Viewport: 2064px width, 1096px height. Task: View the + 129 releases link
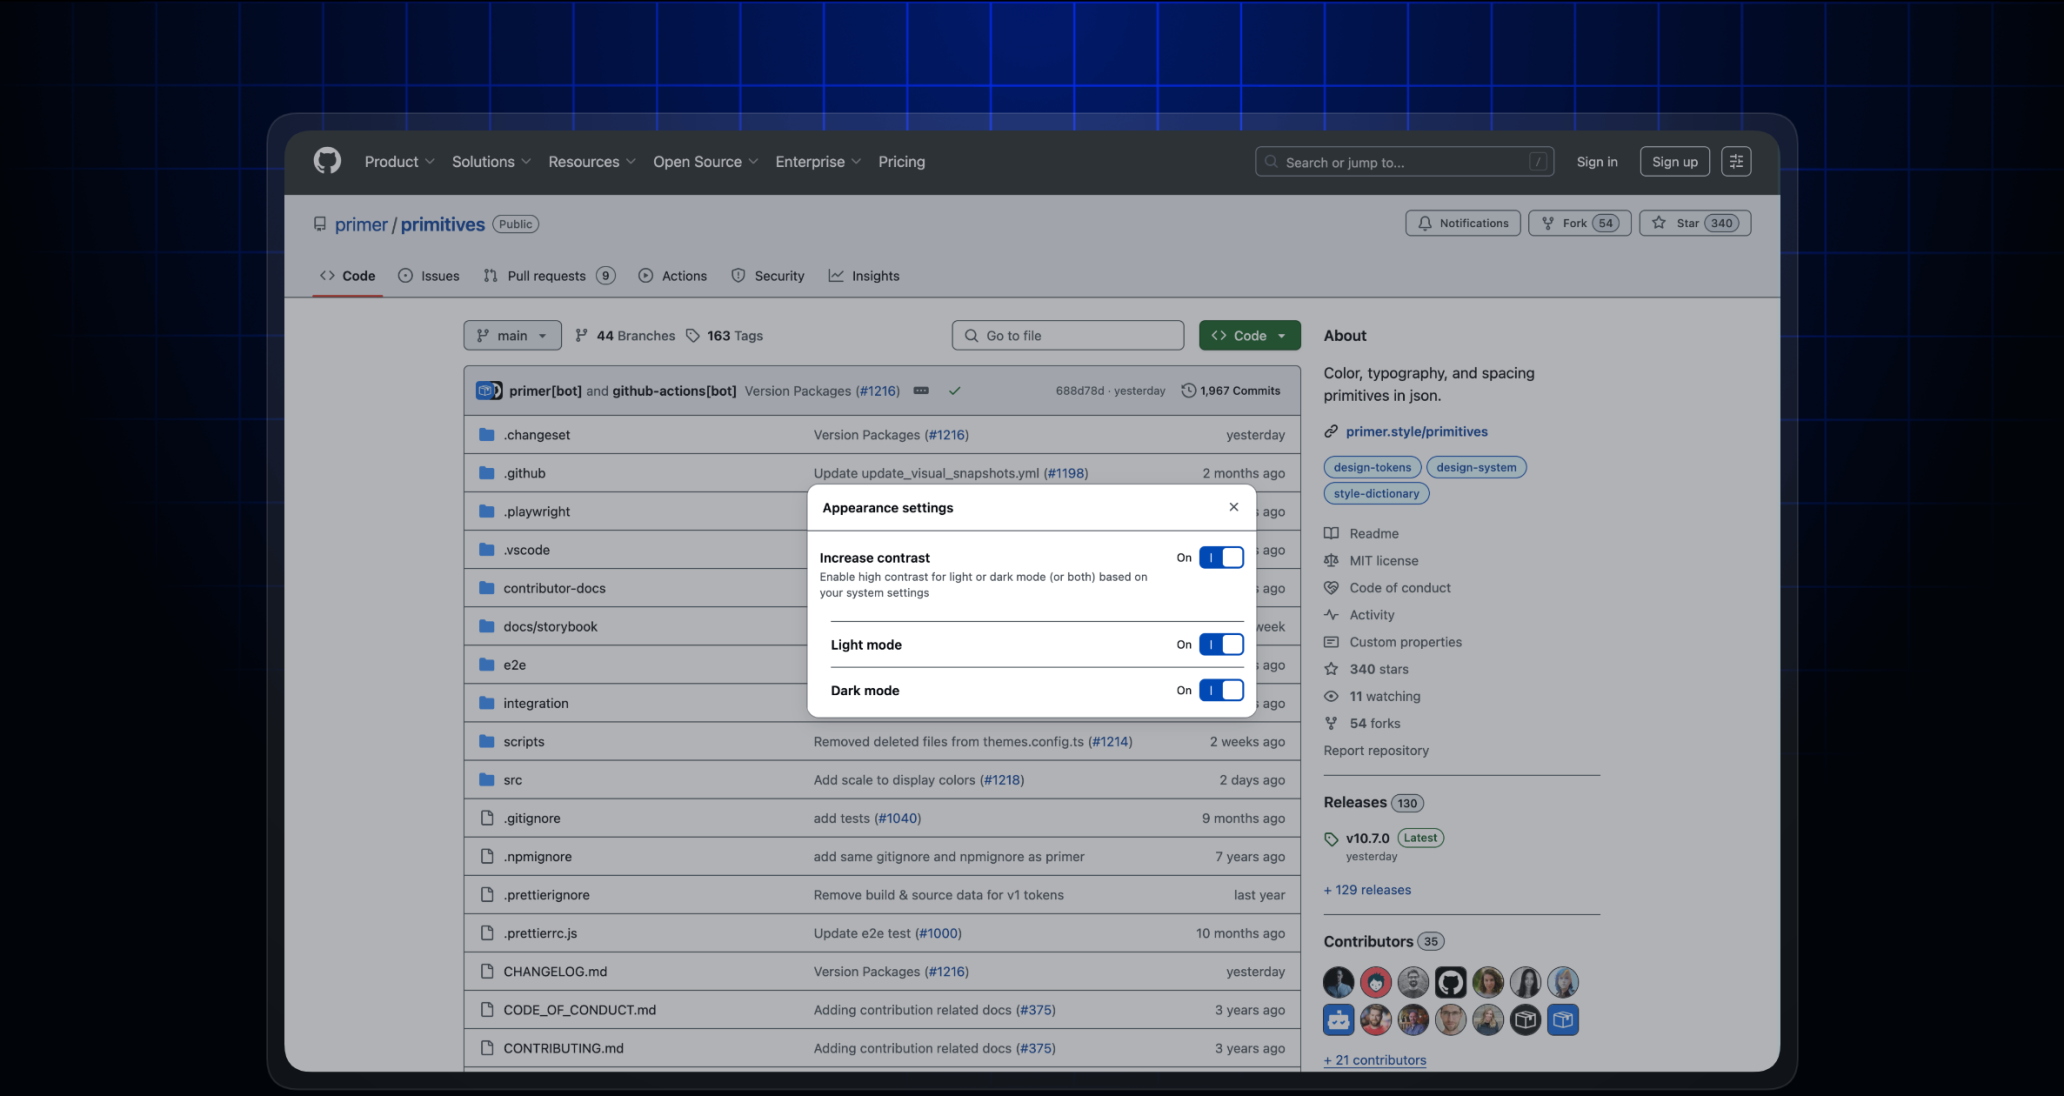point(1367,890)
